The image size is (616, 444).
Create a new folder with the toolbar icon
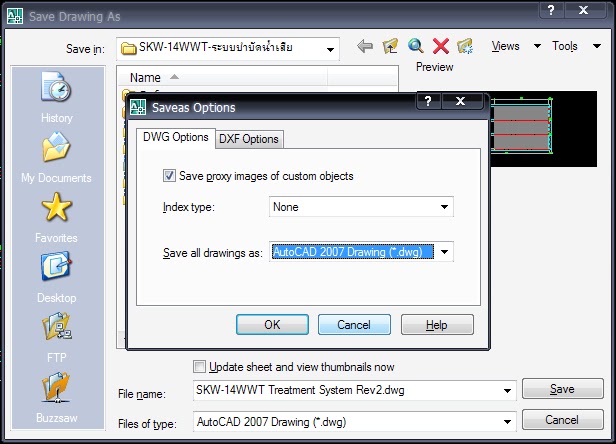[465, 46]
